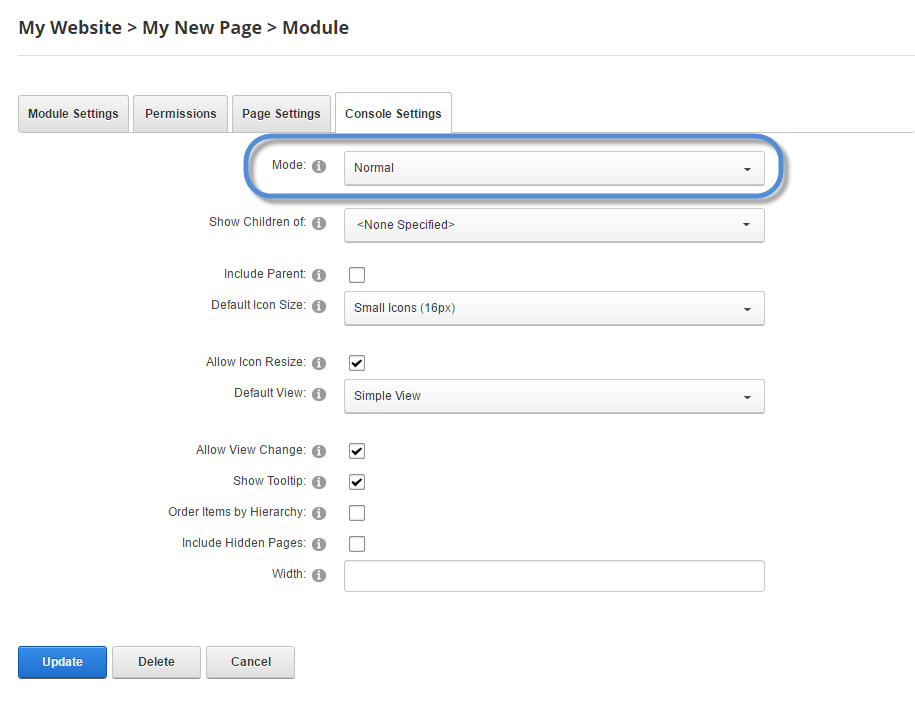This screenshot has height=701, width=915.
Task: Click into the Width text field
Action: pos(554,576)
